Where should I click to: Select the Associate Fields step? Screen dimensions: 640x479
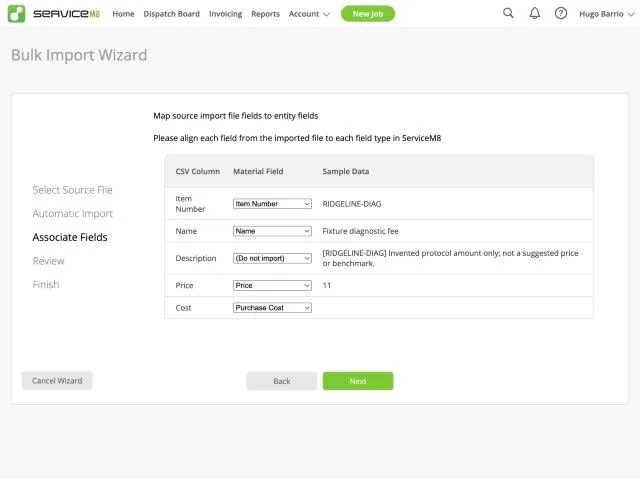70,237
